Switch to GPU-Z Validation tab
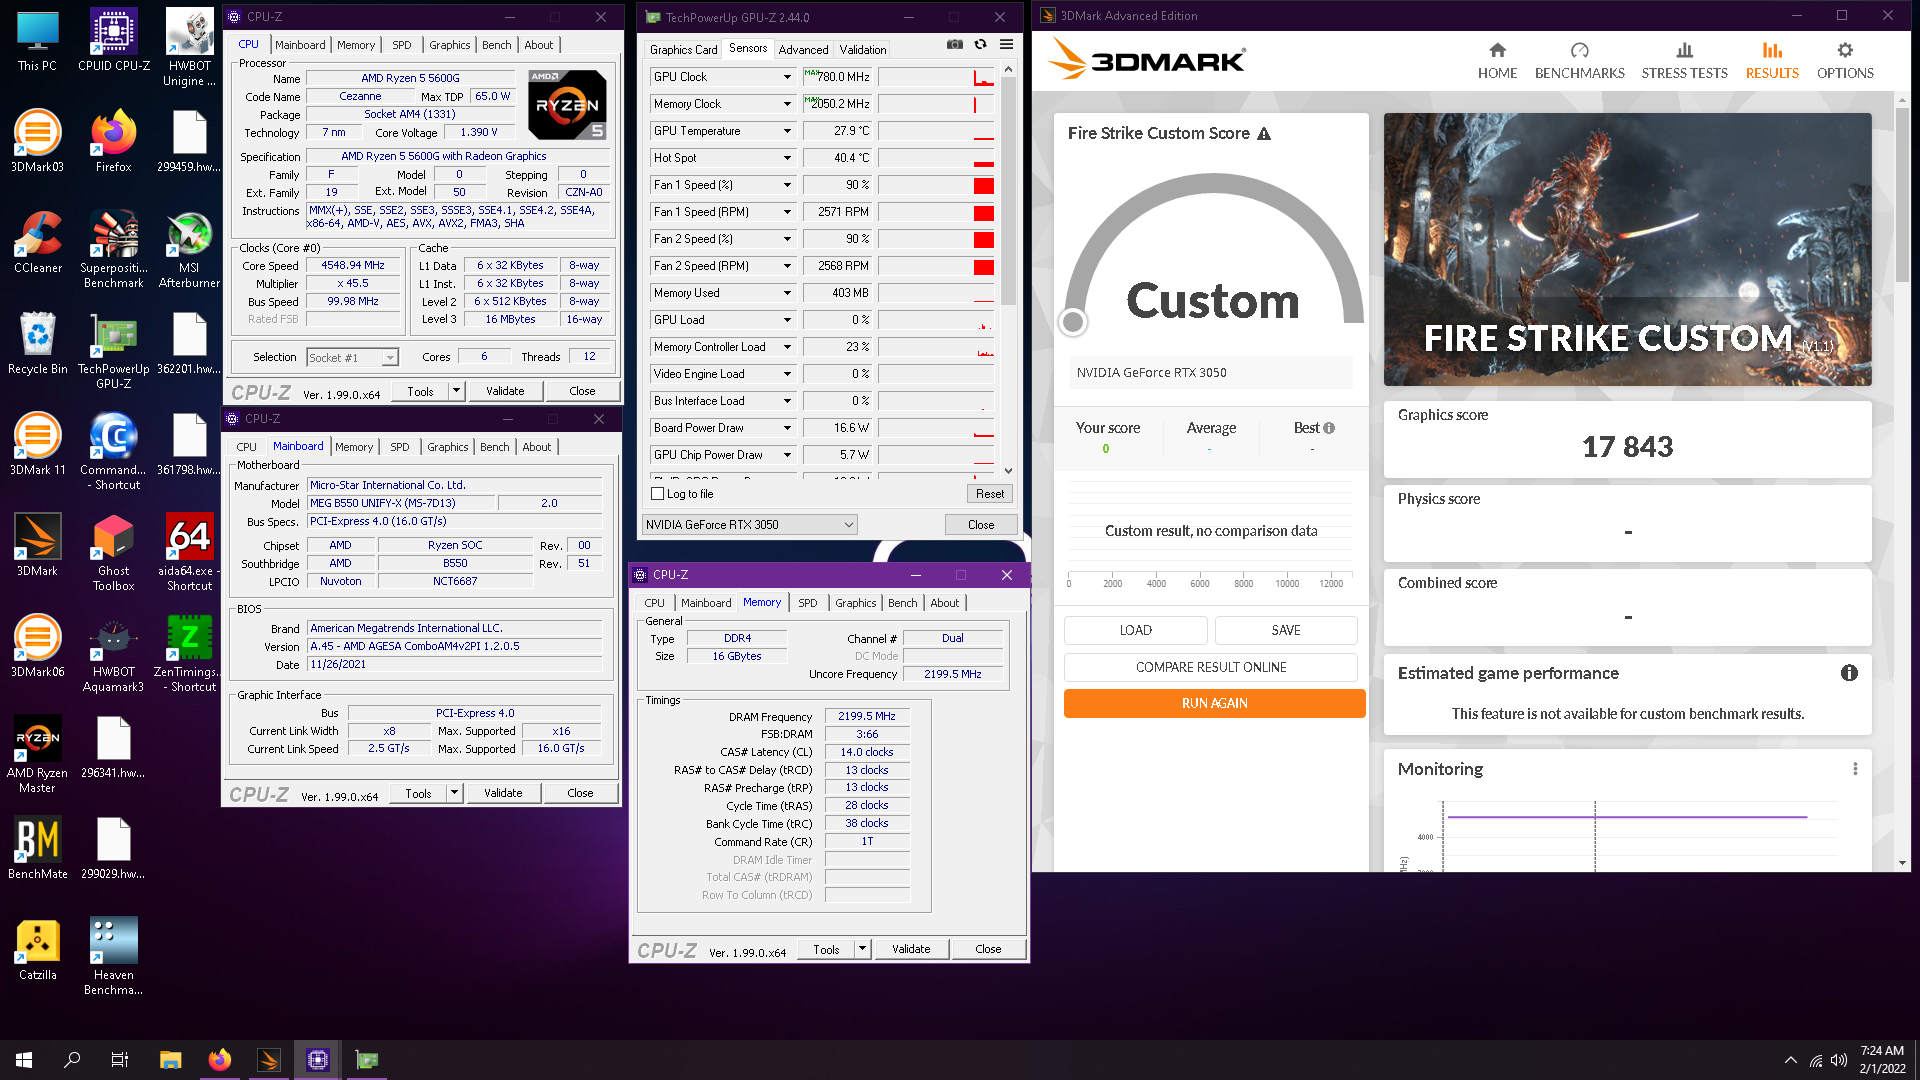This screenshot has height=1080, width=1920. click(862, 50)
